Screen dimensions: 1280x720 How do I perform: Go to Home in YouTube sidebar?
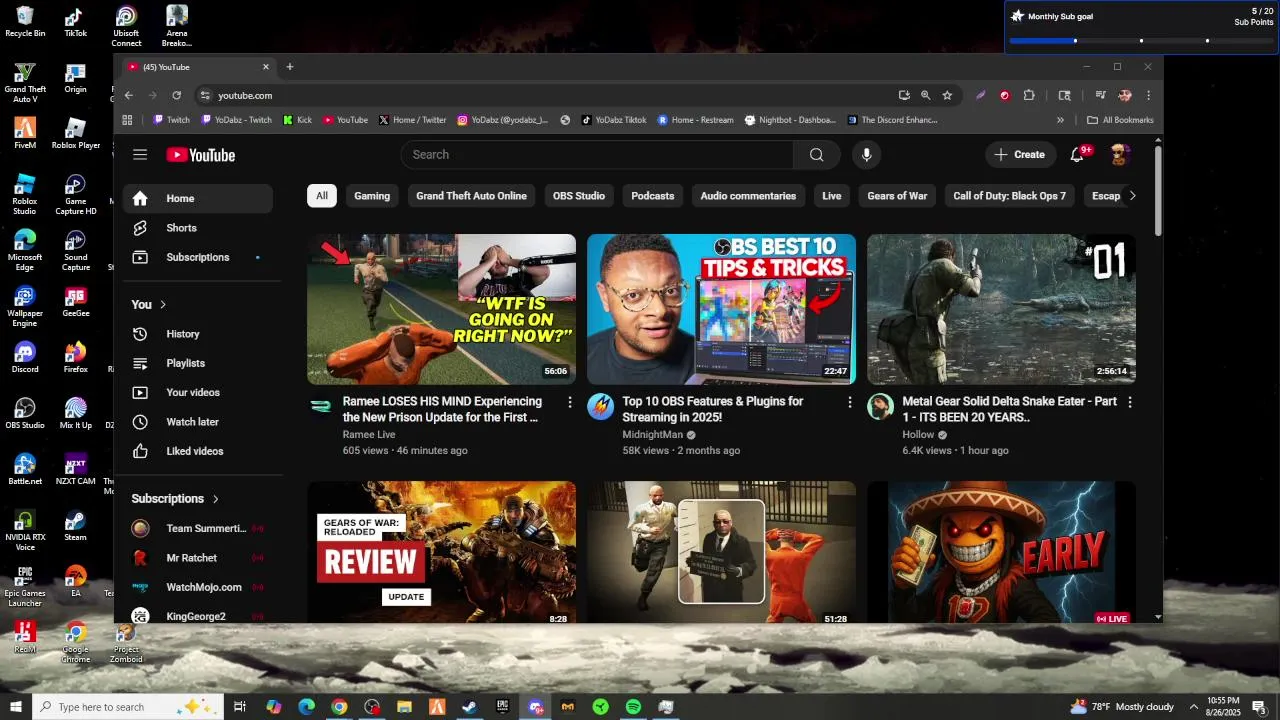[198, 198]
